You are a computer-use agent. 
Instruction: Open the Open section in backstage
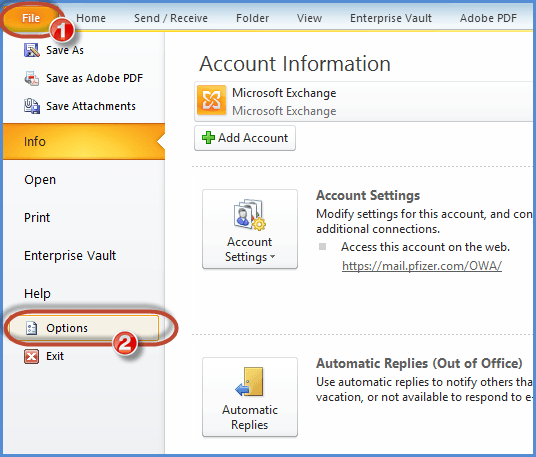40,180
